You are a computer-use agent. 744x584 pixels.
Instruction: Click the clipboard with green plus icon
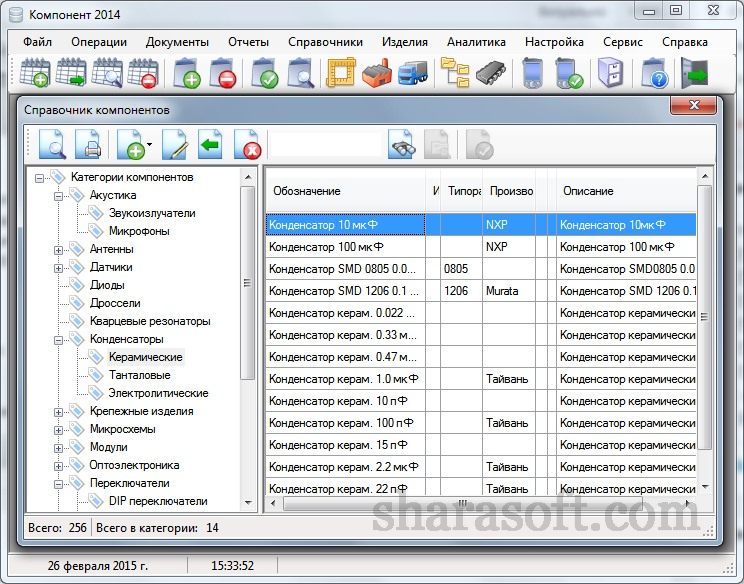coord(186,73)
